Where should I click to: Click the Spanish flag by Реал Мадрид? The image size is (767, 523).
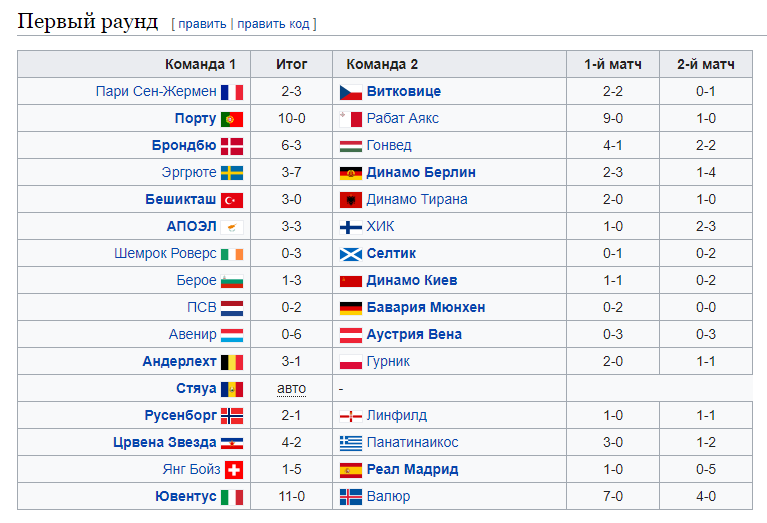(351, 470)
